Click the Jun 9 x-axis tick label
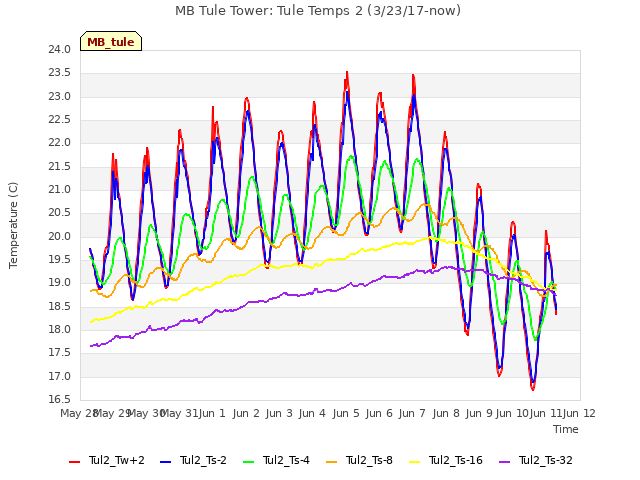 point(479,413)
